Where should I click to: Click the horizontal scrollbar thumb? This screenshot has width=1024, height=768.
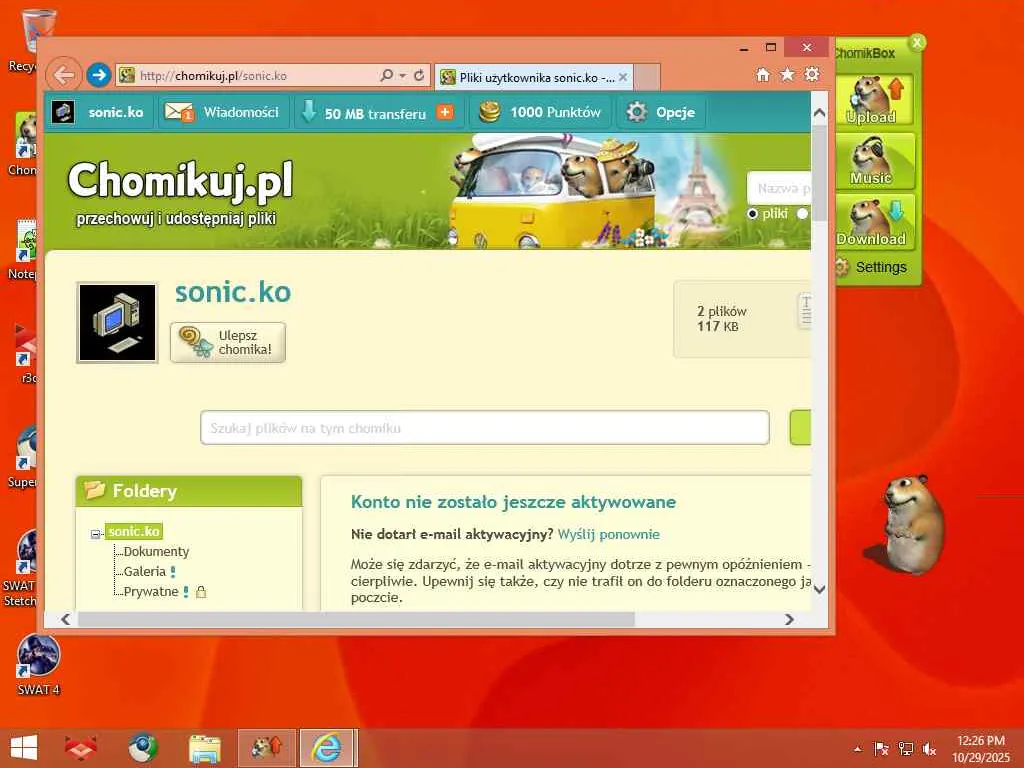pyautogui.click(x=356, y=619)
